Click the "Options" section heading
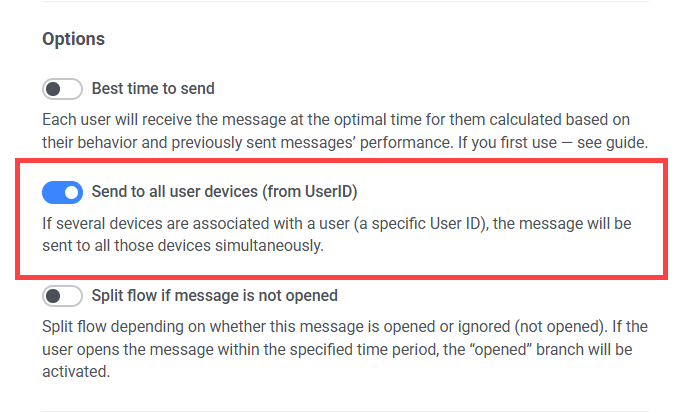The height and width of the screenshot is (413, 686). [73, 40]
